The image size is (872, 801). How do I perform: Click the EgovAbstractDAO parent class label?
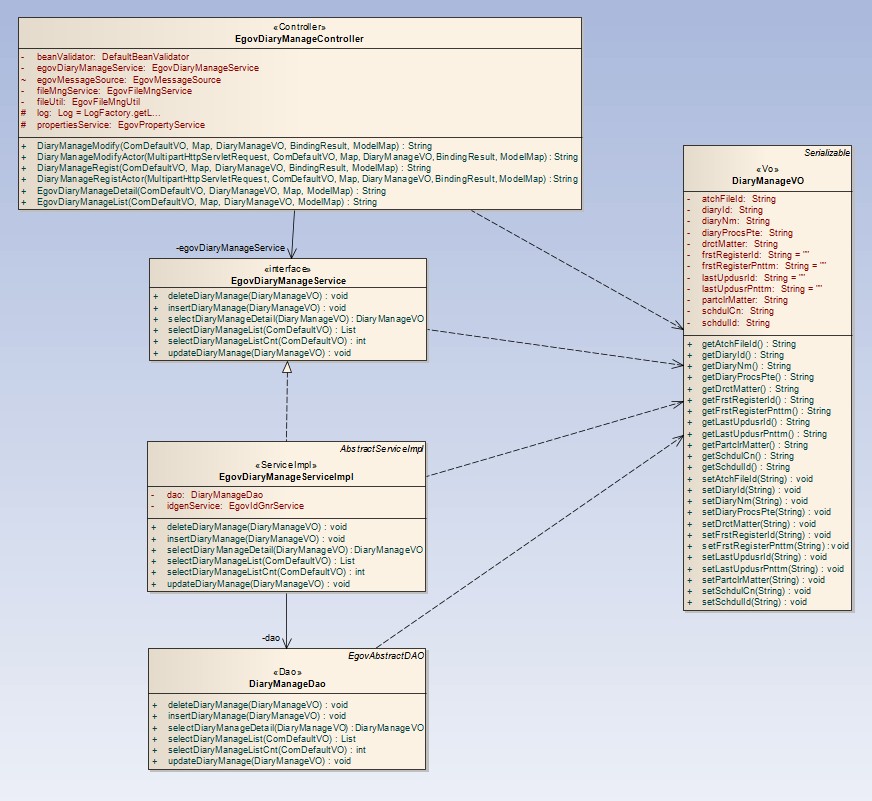click(387, 656)
